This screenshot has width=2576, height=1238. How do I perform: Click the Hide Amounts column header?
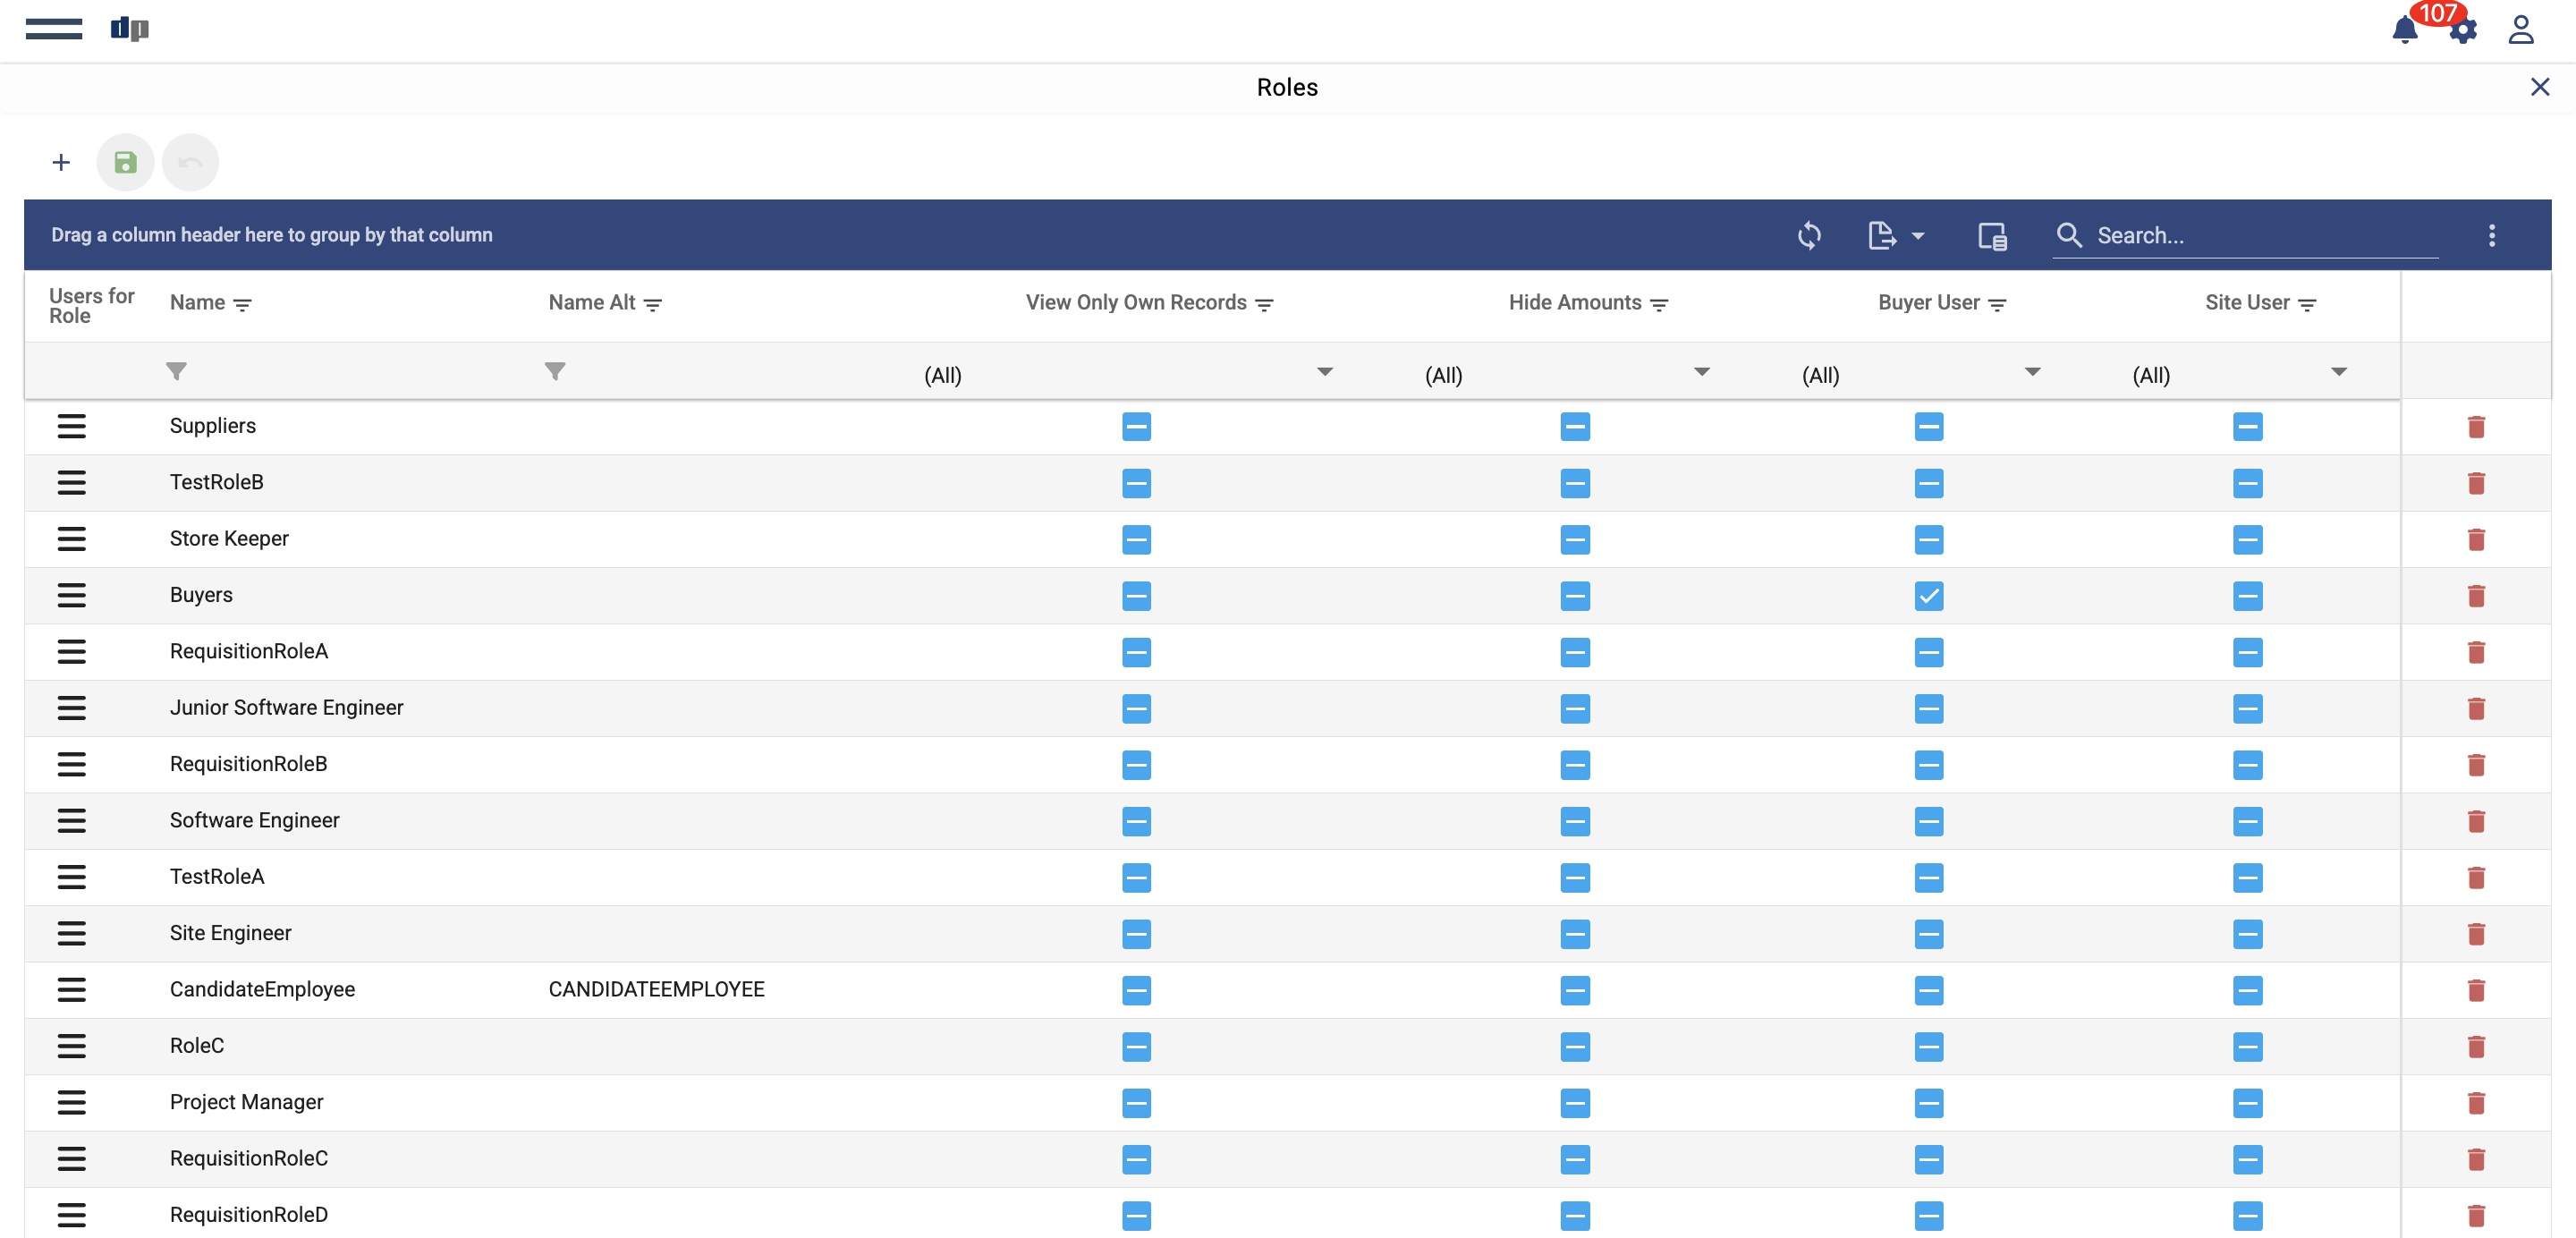click(x=1574, y=302)
